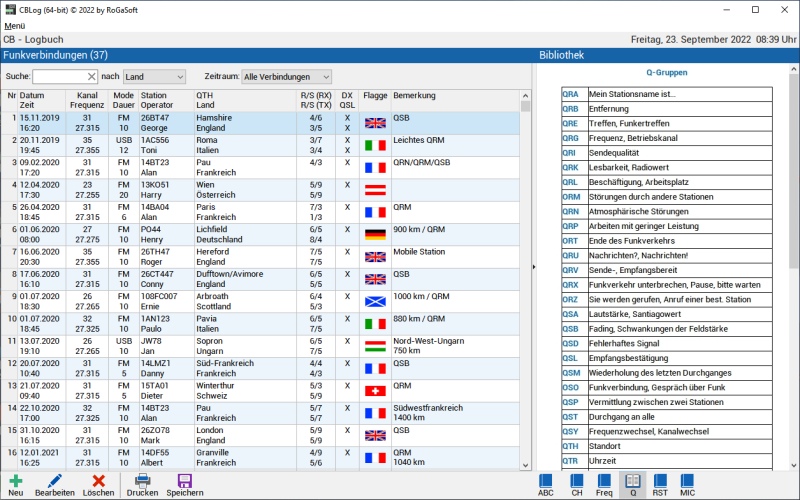
Task: Add a new log entry with Neu
Action: point(16,482)
